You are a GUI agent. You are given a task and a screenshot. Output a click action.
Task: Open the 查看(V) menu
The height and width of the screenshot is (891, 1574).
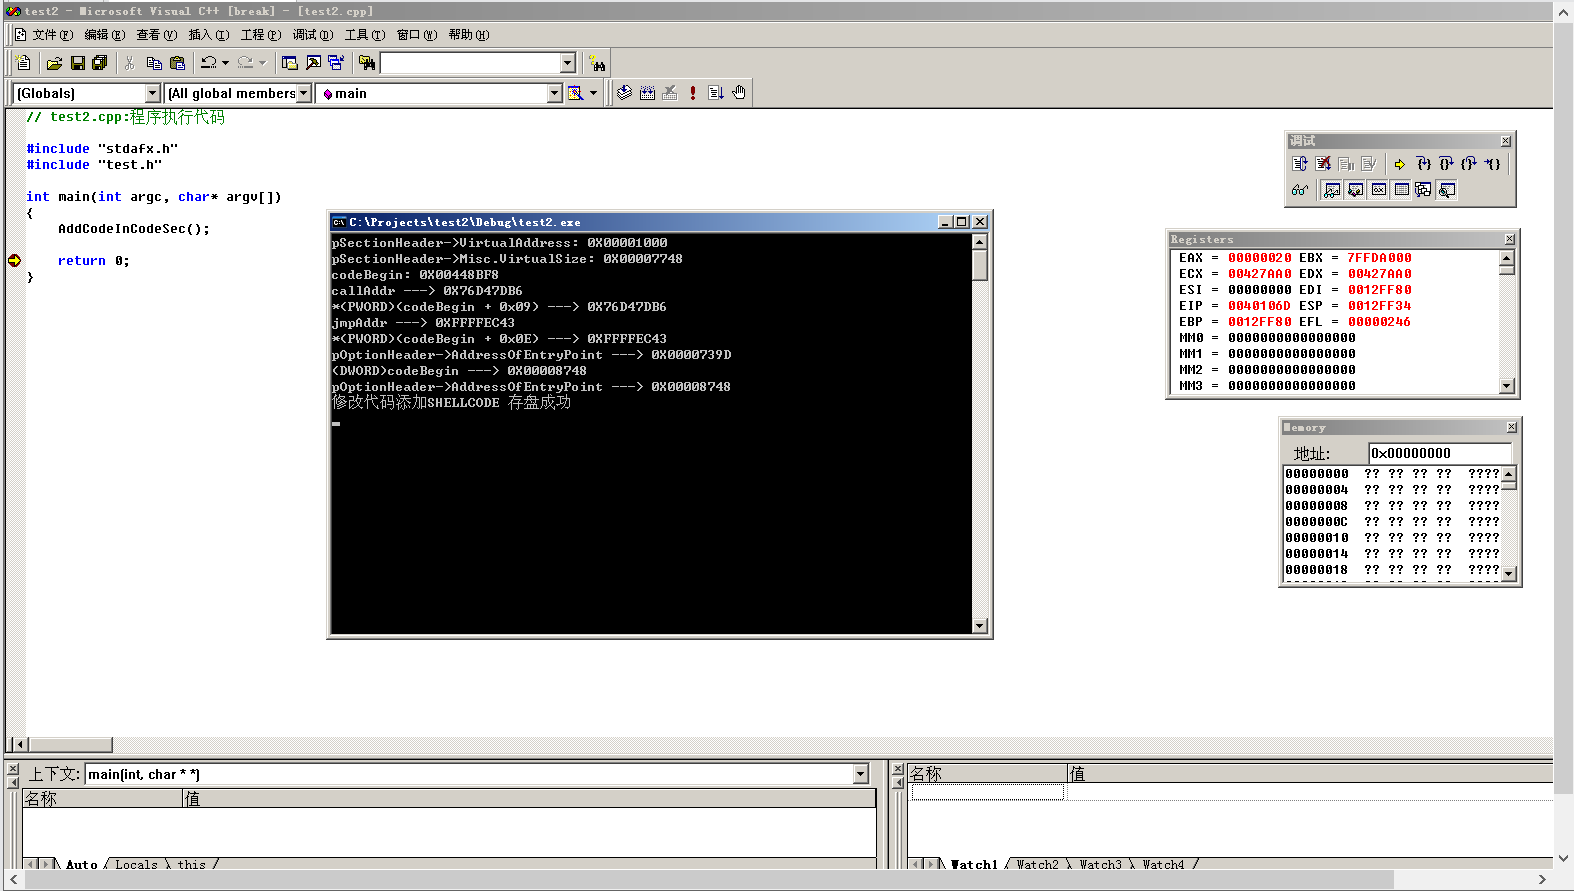pos(157,35)
